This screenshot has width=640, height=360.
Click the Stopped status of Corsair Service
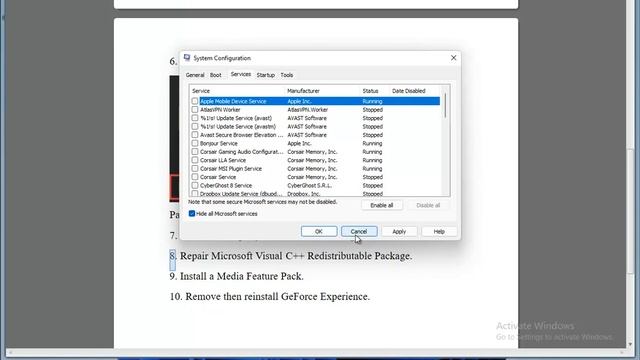click(x=372, y=177)
